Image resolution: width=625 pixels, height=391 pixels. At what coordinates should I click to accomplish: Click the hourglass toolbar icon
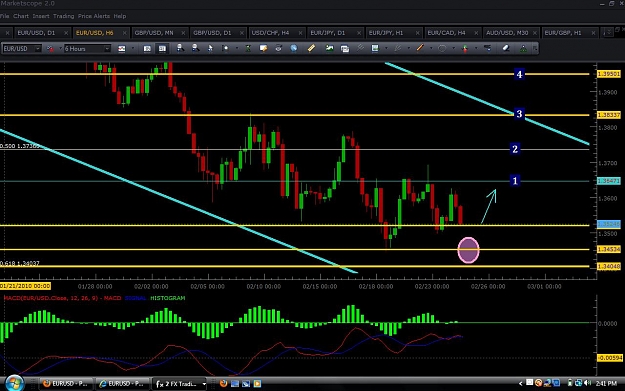248,48
